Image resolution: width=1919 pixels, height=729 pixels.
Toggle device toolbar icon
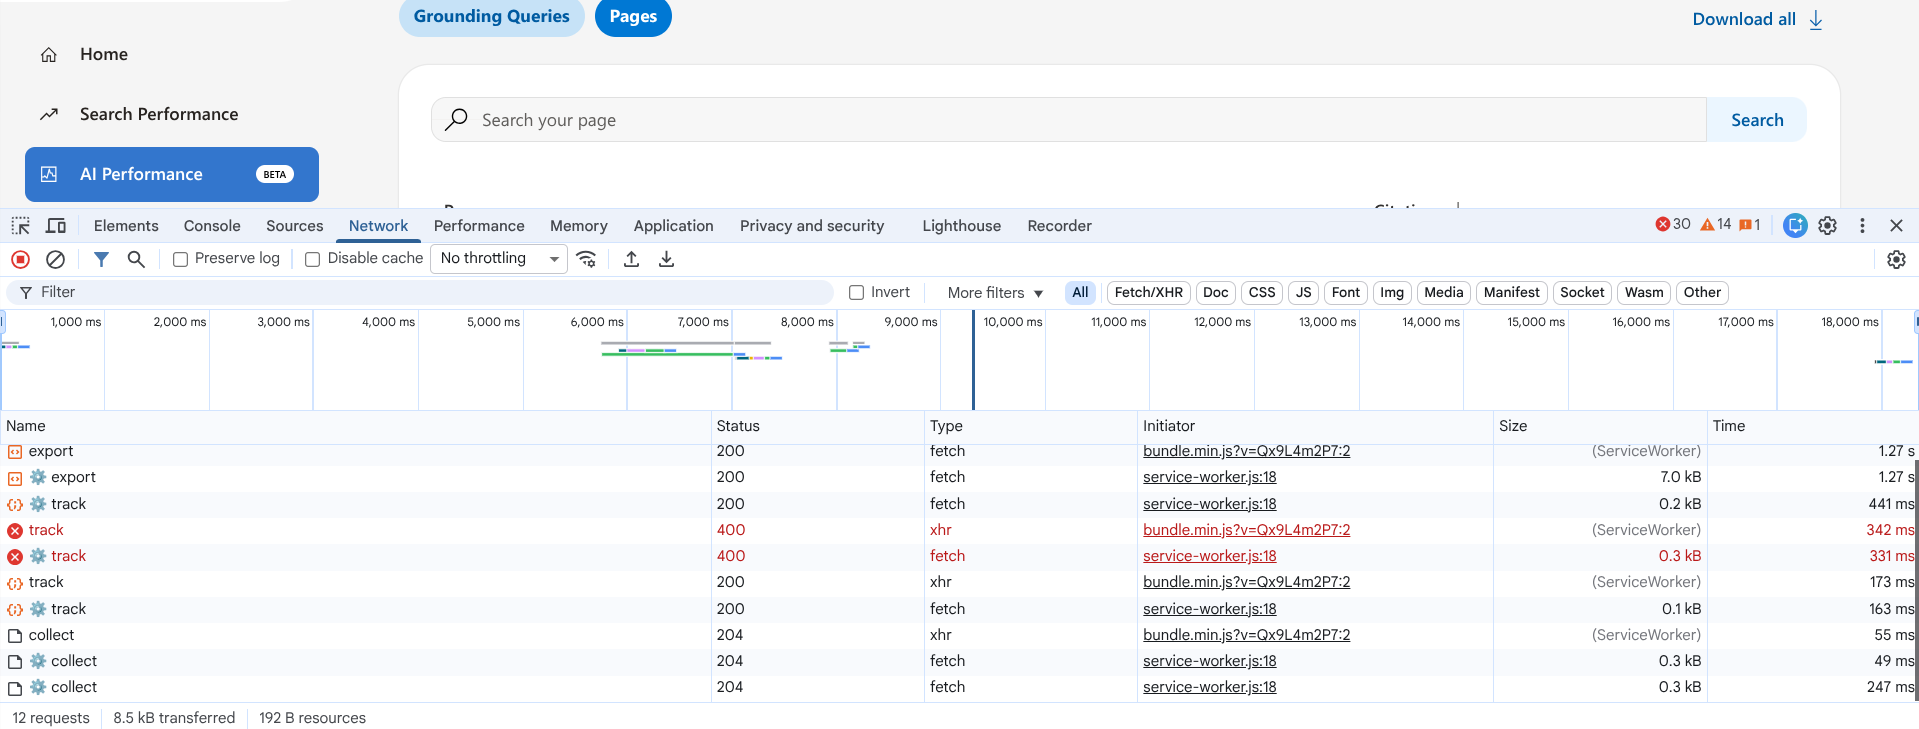click(56, 226)
